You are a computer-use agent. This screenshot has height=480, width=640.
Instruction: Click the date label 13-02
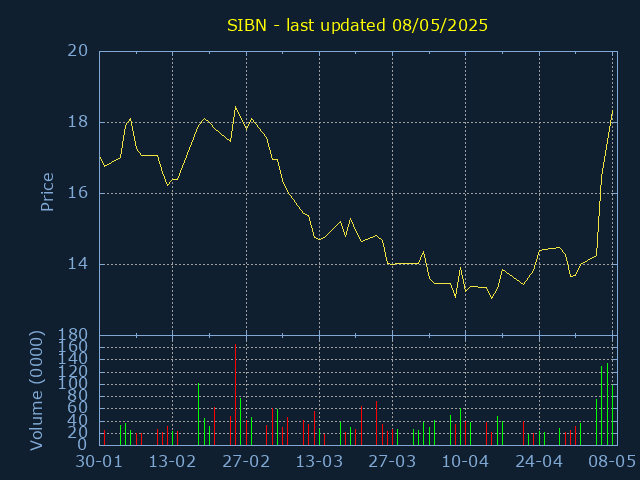(x=172, y=462)
